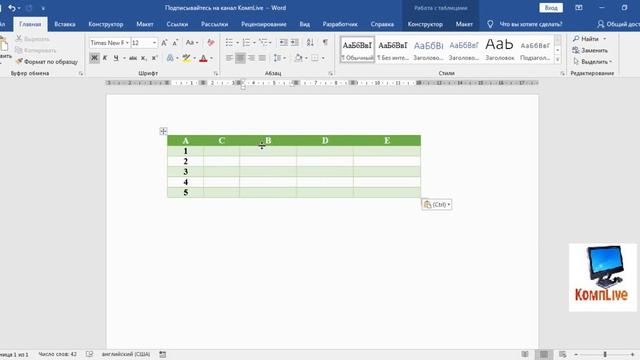This screenshot has width=640, height=360.
Task: Select Обычный style
Action: (357, 49)
